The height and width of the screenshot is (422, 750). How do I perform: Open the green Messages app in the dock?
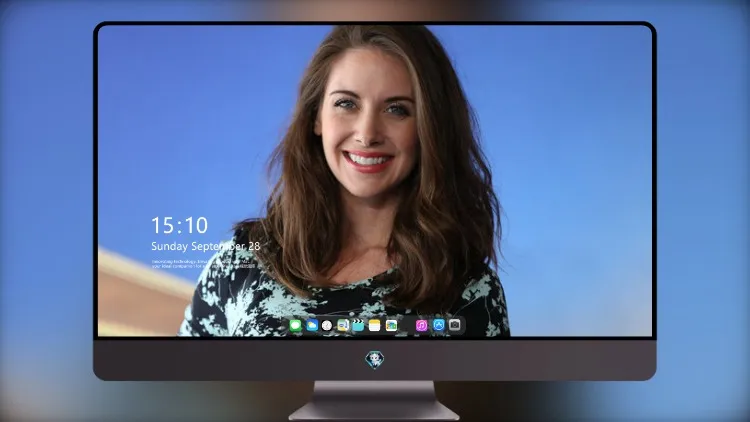coord(295,325)
